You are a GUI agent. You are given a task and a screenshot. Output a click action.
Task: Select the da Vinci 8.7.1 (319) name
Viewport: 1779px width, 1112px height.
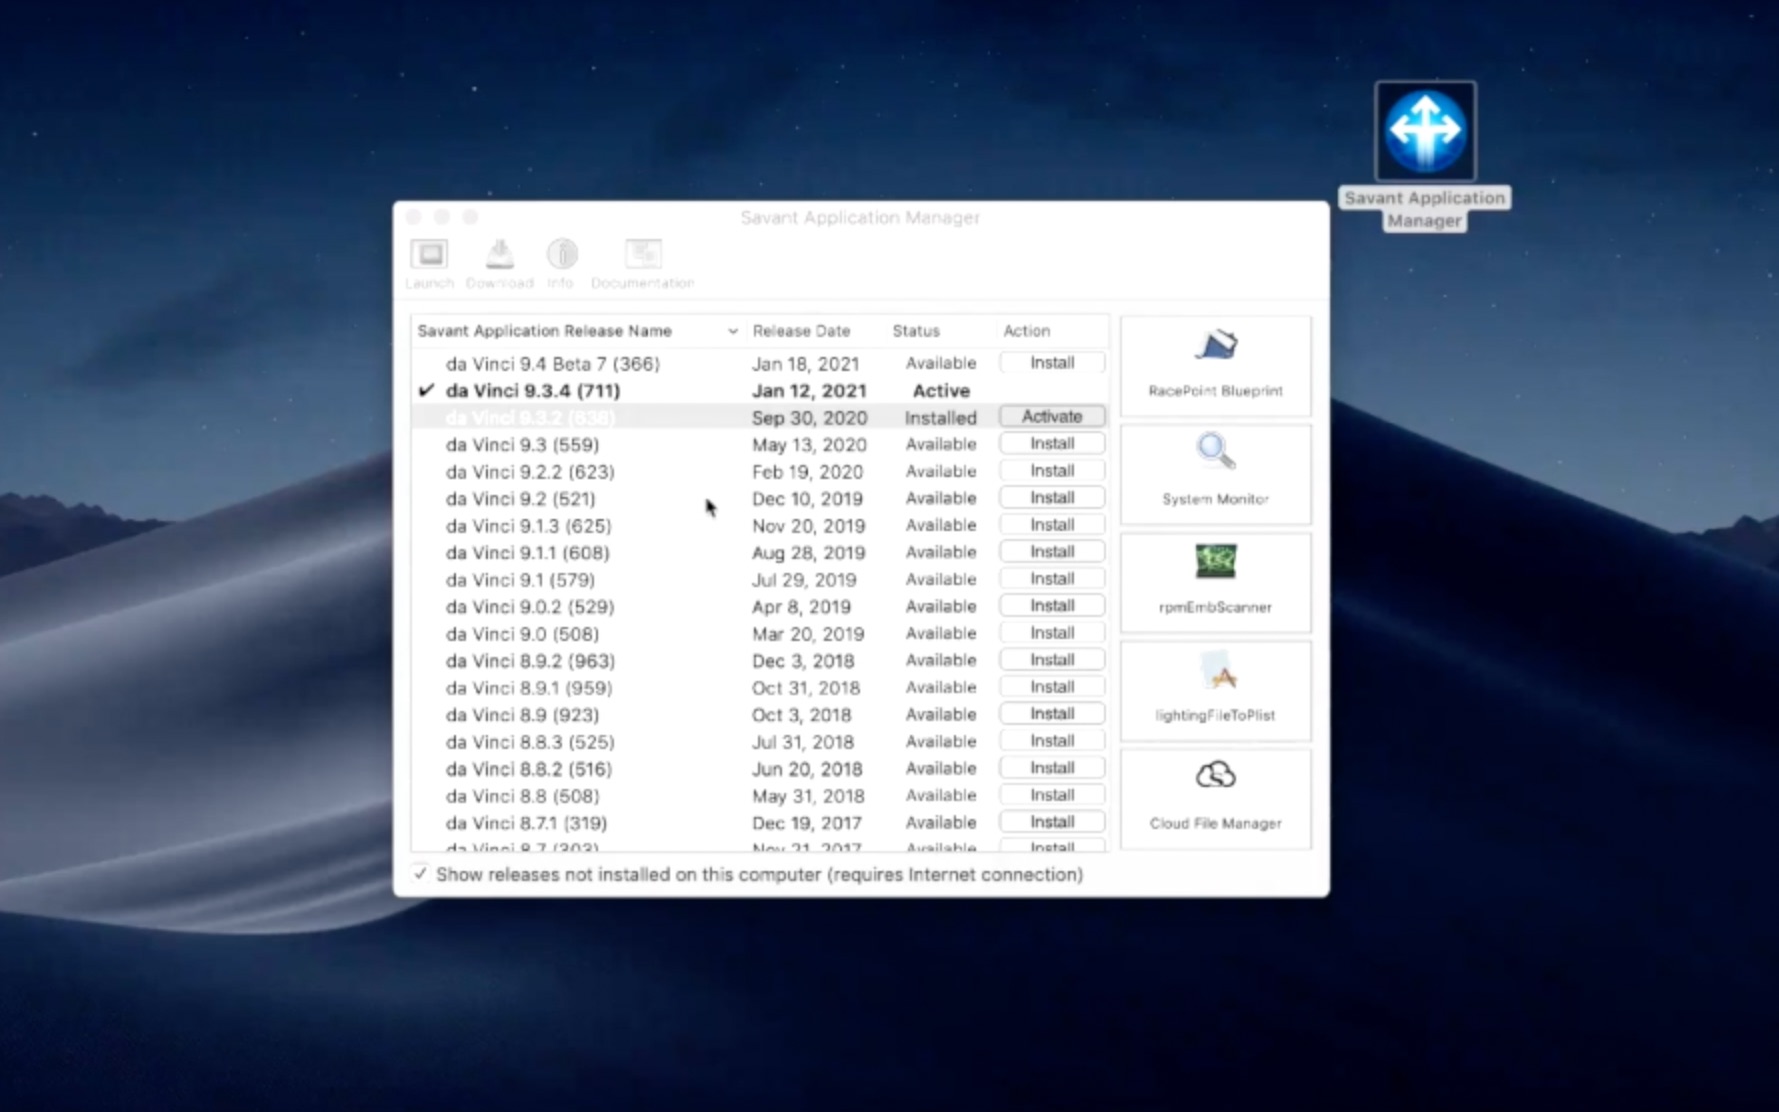[x=526, y=822]
